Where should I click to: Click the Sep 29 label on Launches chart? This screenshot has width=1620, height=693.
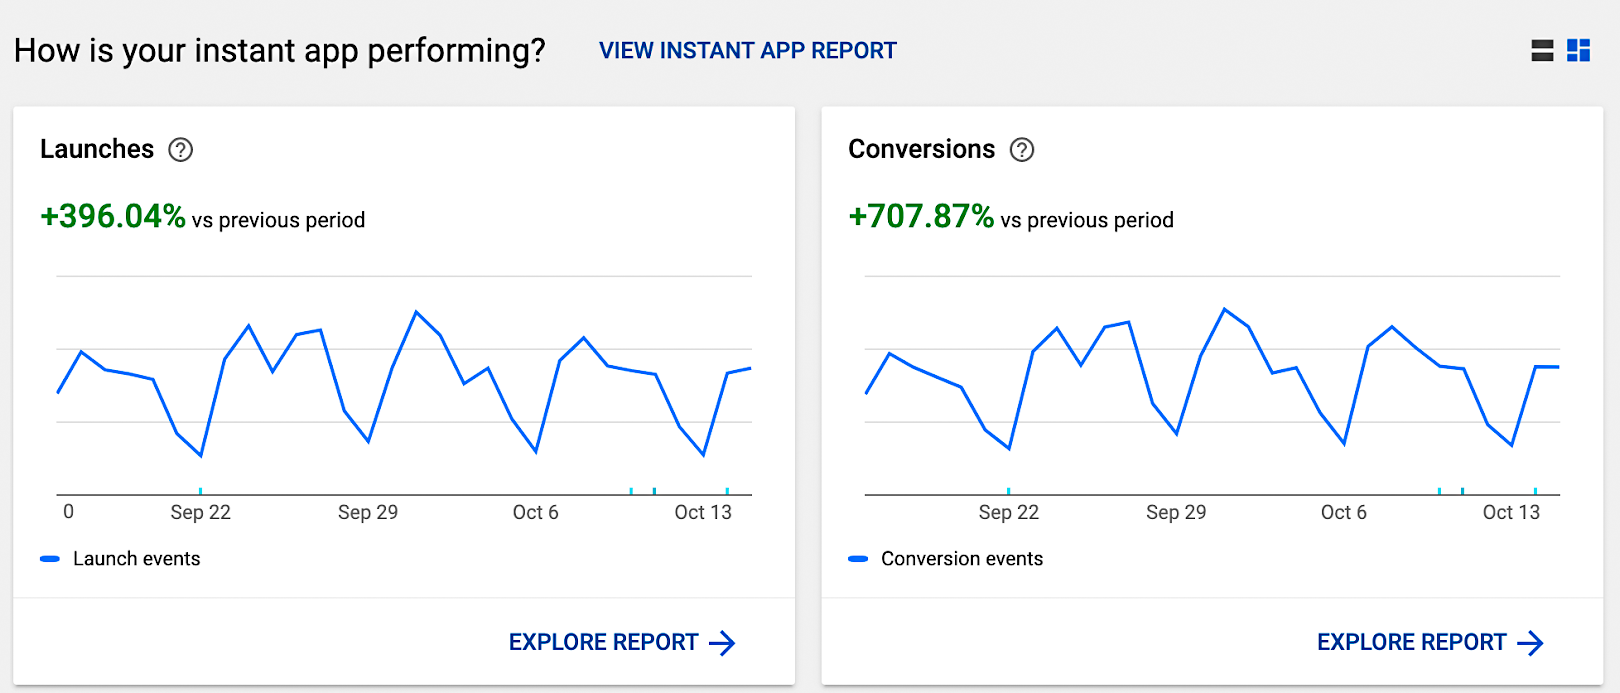click(x=368, y=512)
